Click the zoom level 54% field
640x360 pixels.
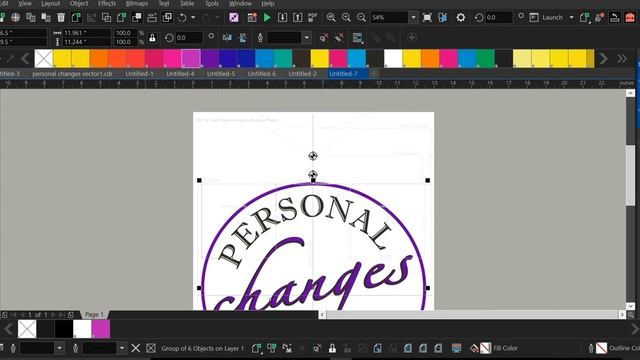coord(389,17)
